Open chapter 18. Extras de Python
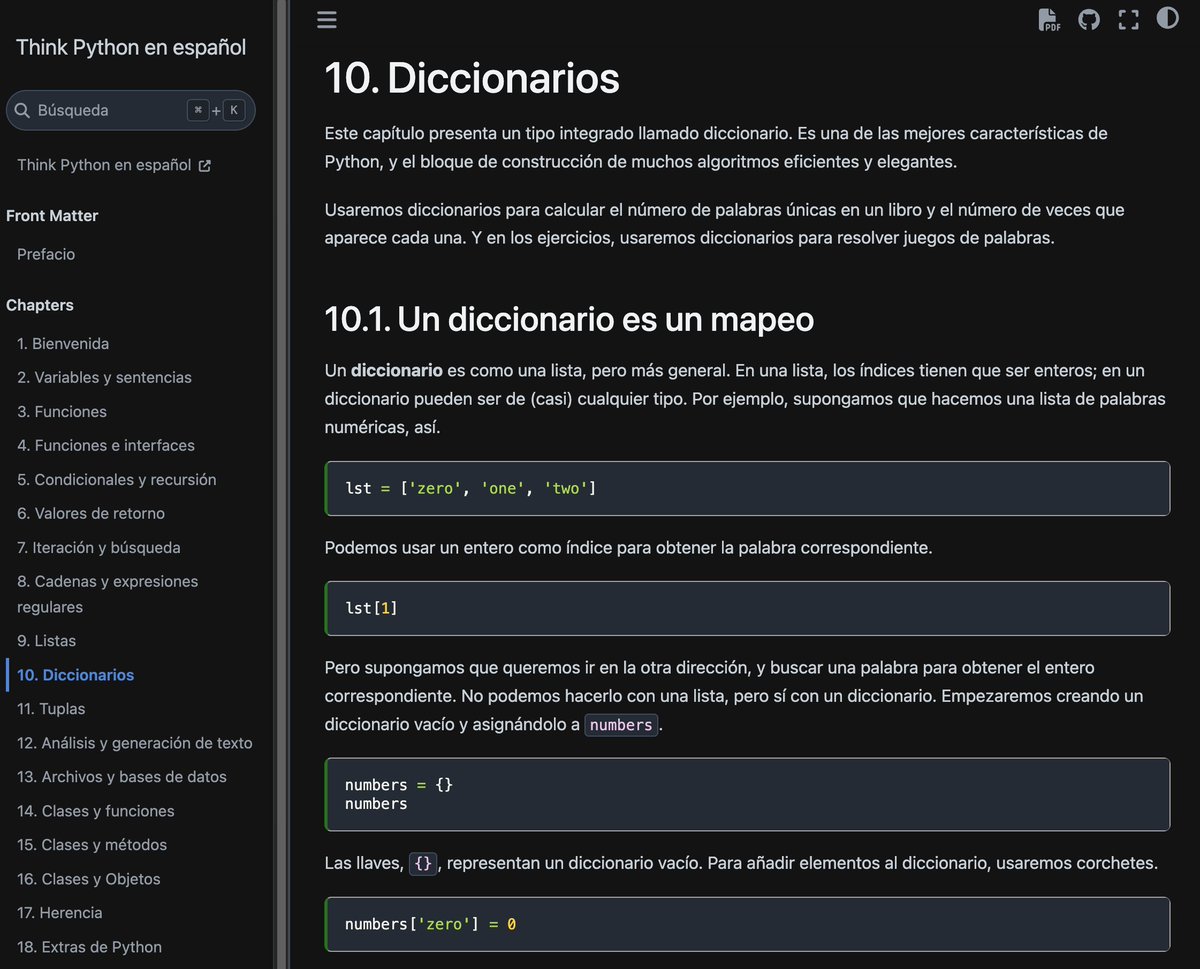 [x=90, y=947]
